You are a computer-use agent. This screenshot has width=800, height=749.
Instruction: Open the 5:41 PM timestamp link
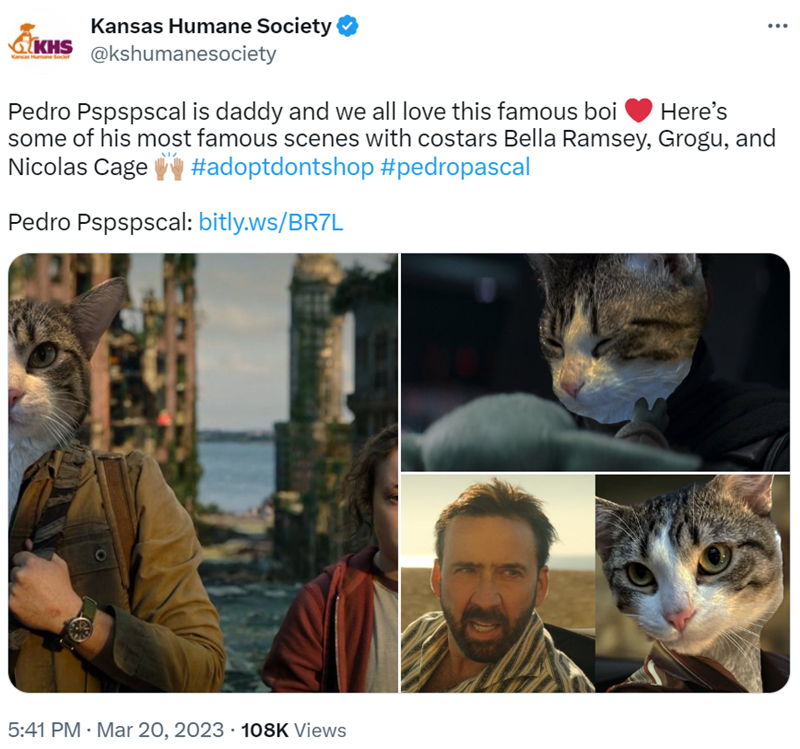[x=38, y=730]
